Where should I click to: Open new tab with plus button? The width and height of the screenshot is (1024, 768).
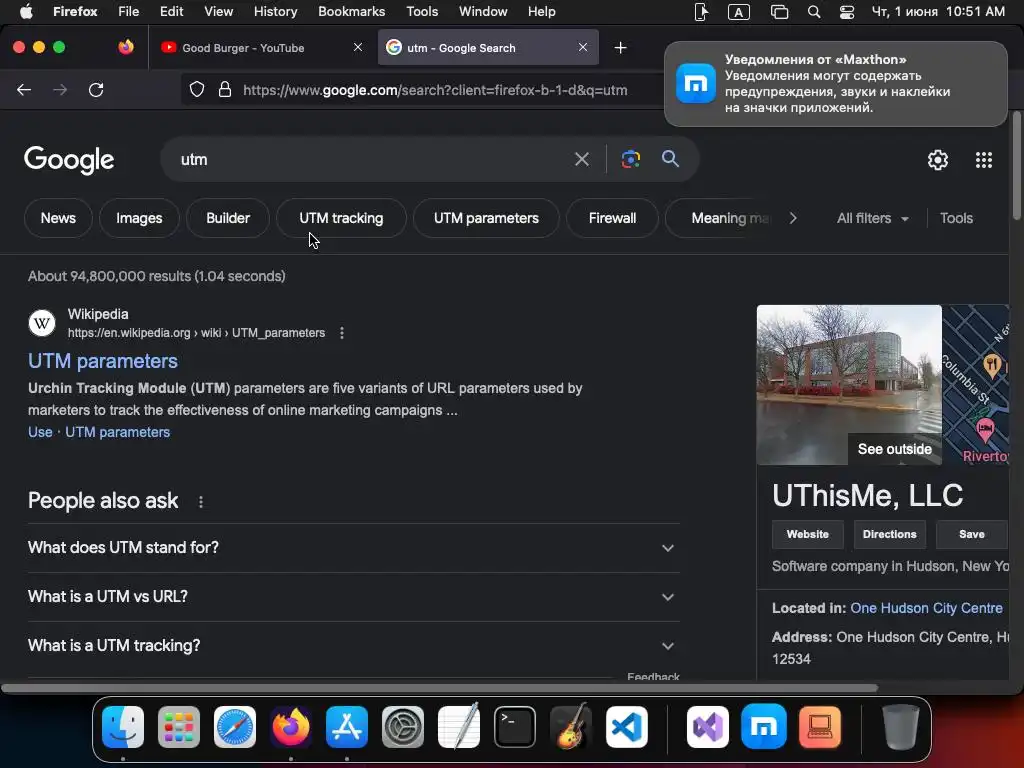[x=620, y=48]
